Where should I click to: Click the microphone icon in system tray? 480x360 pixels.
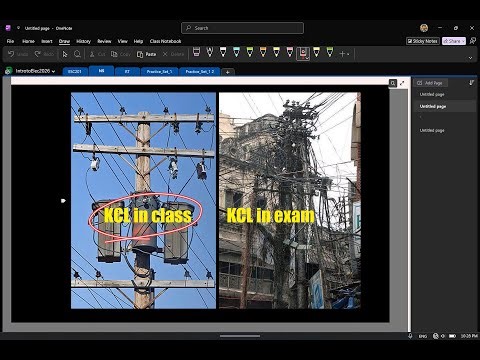tap(410, 336)
